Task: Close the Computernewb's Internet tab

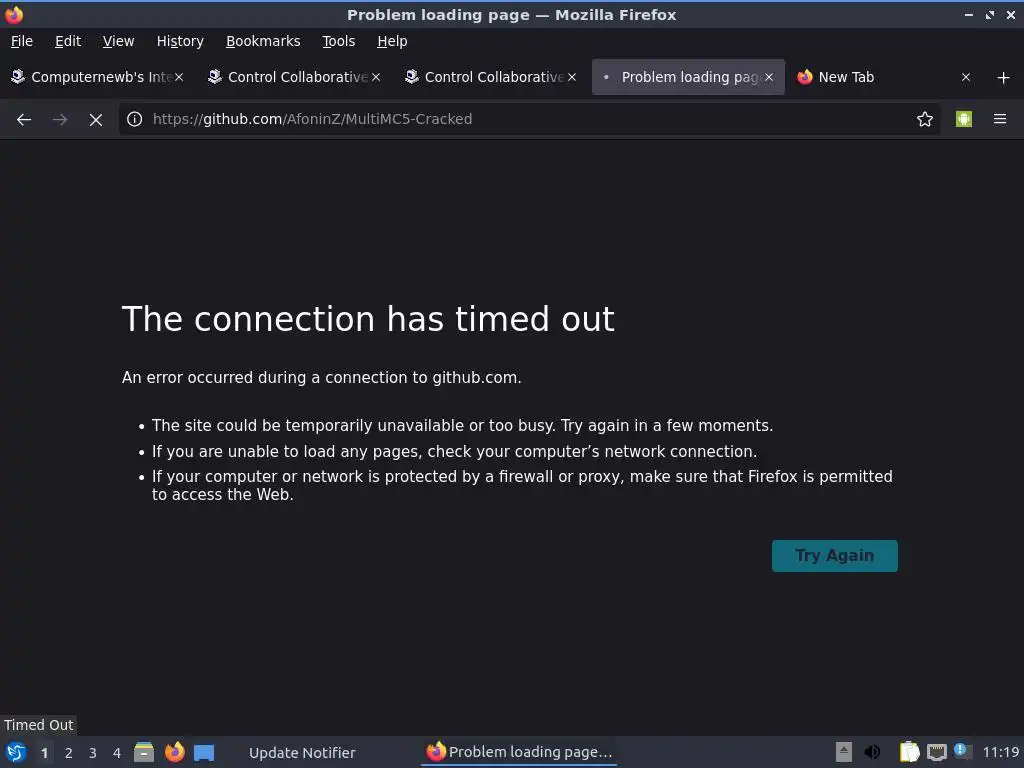Action: click(x=179, y=77)
